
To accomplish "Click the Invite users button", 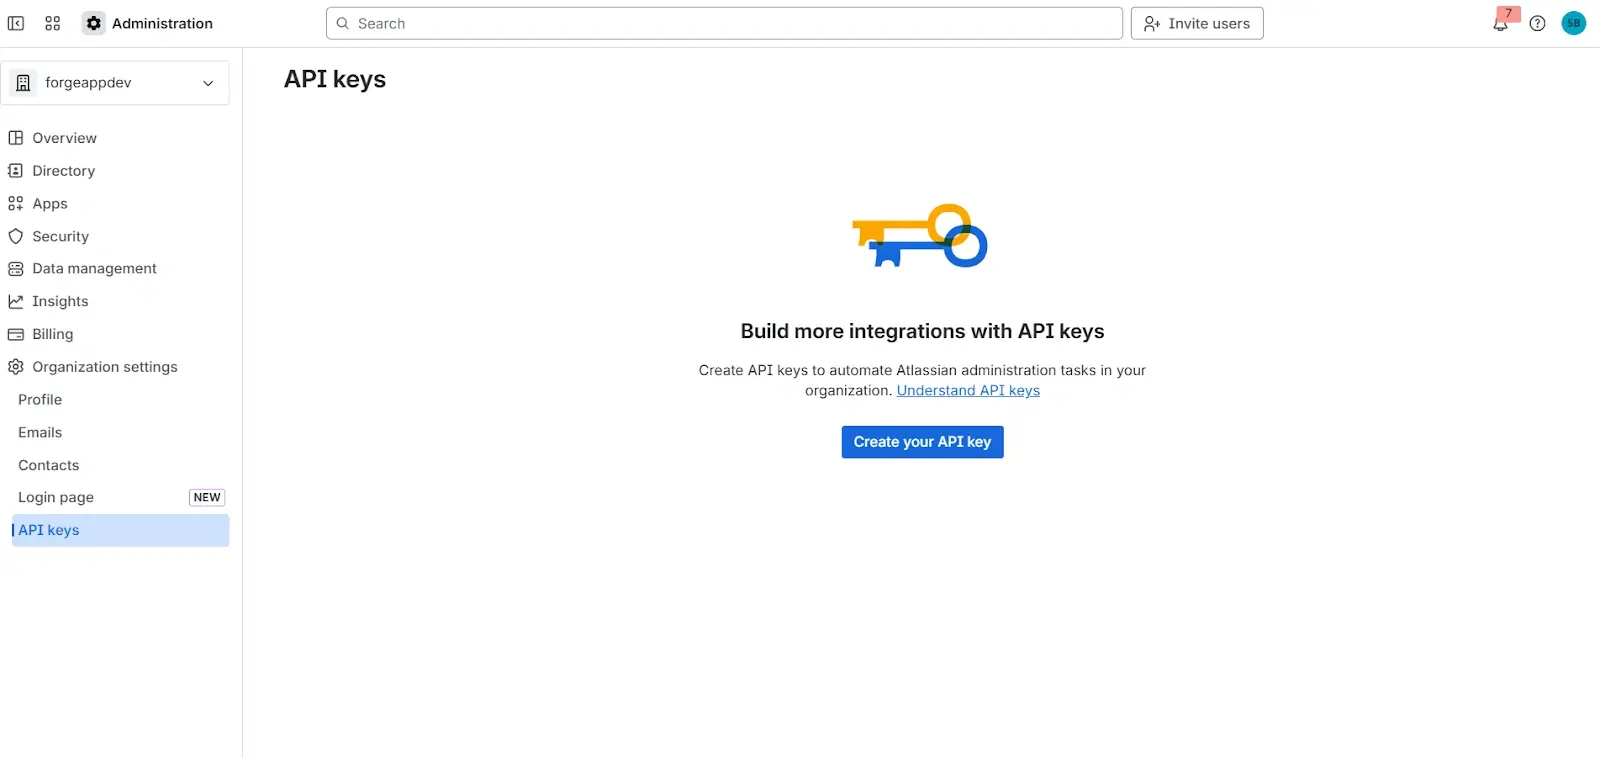I will click(1197, 23).
